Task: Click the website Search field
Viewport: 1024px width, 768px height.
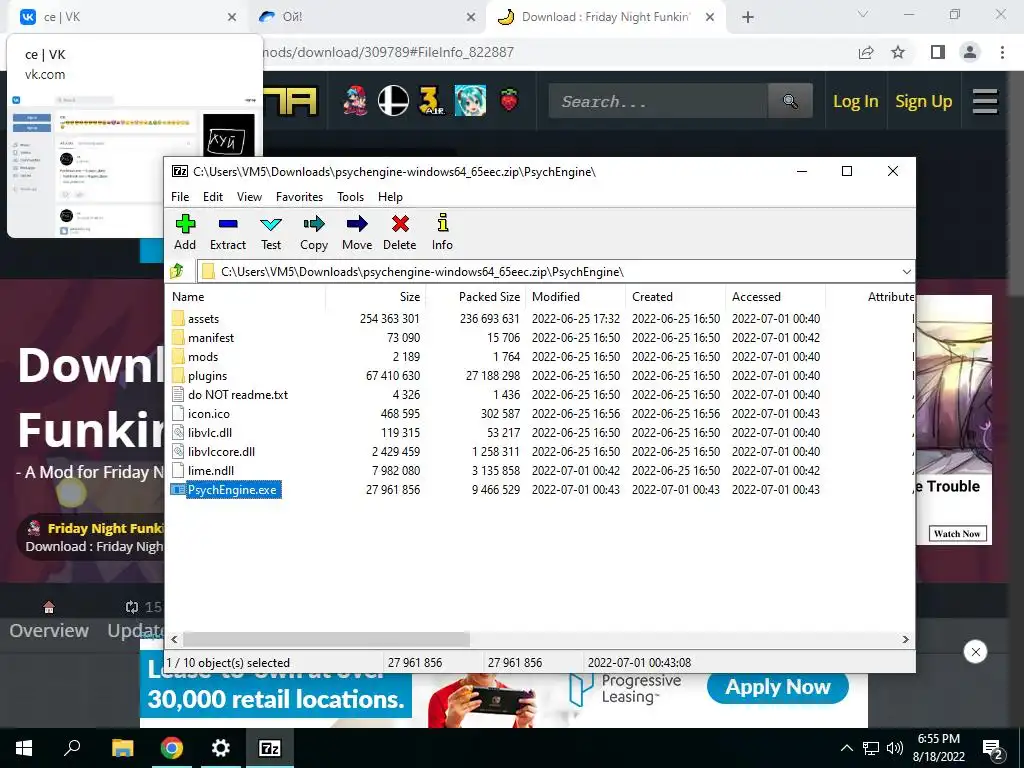Action: coord(658,101)
